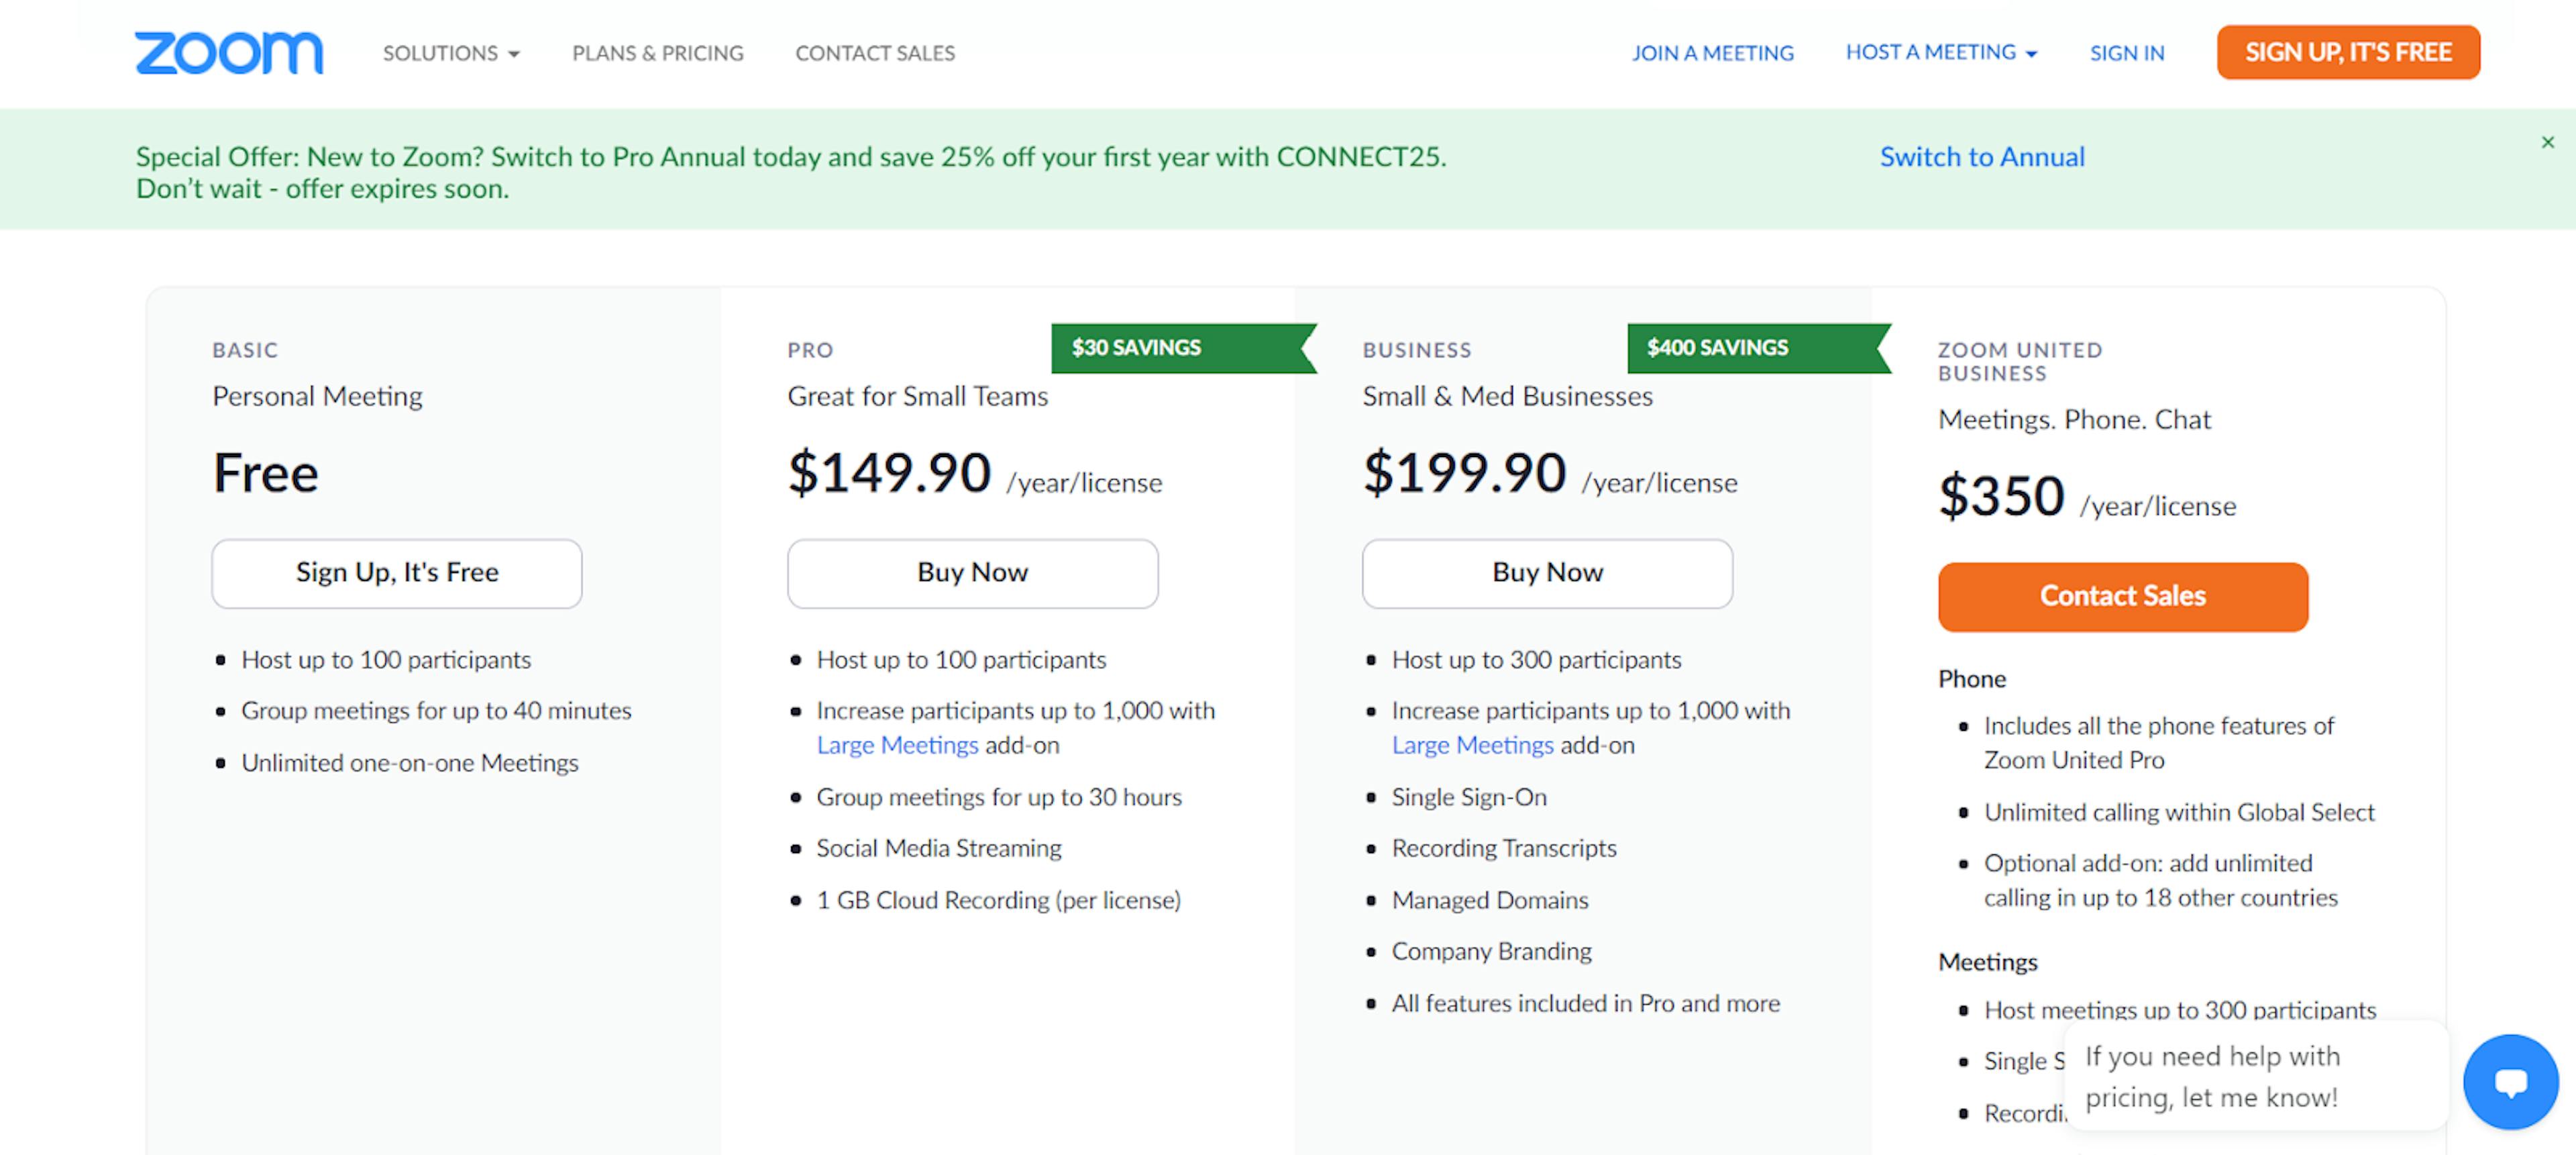
Task: Click 'All features included in Pro and more'
Action: [1586, 1003]
